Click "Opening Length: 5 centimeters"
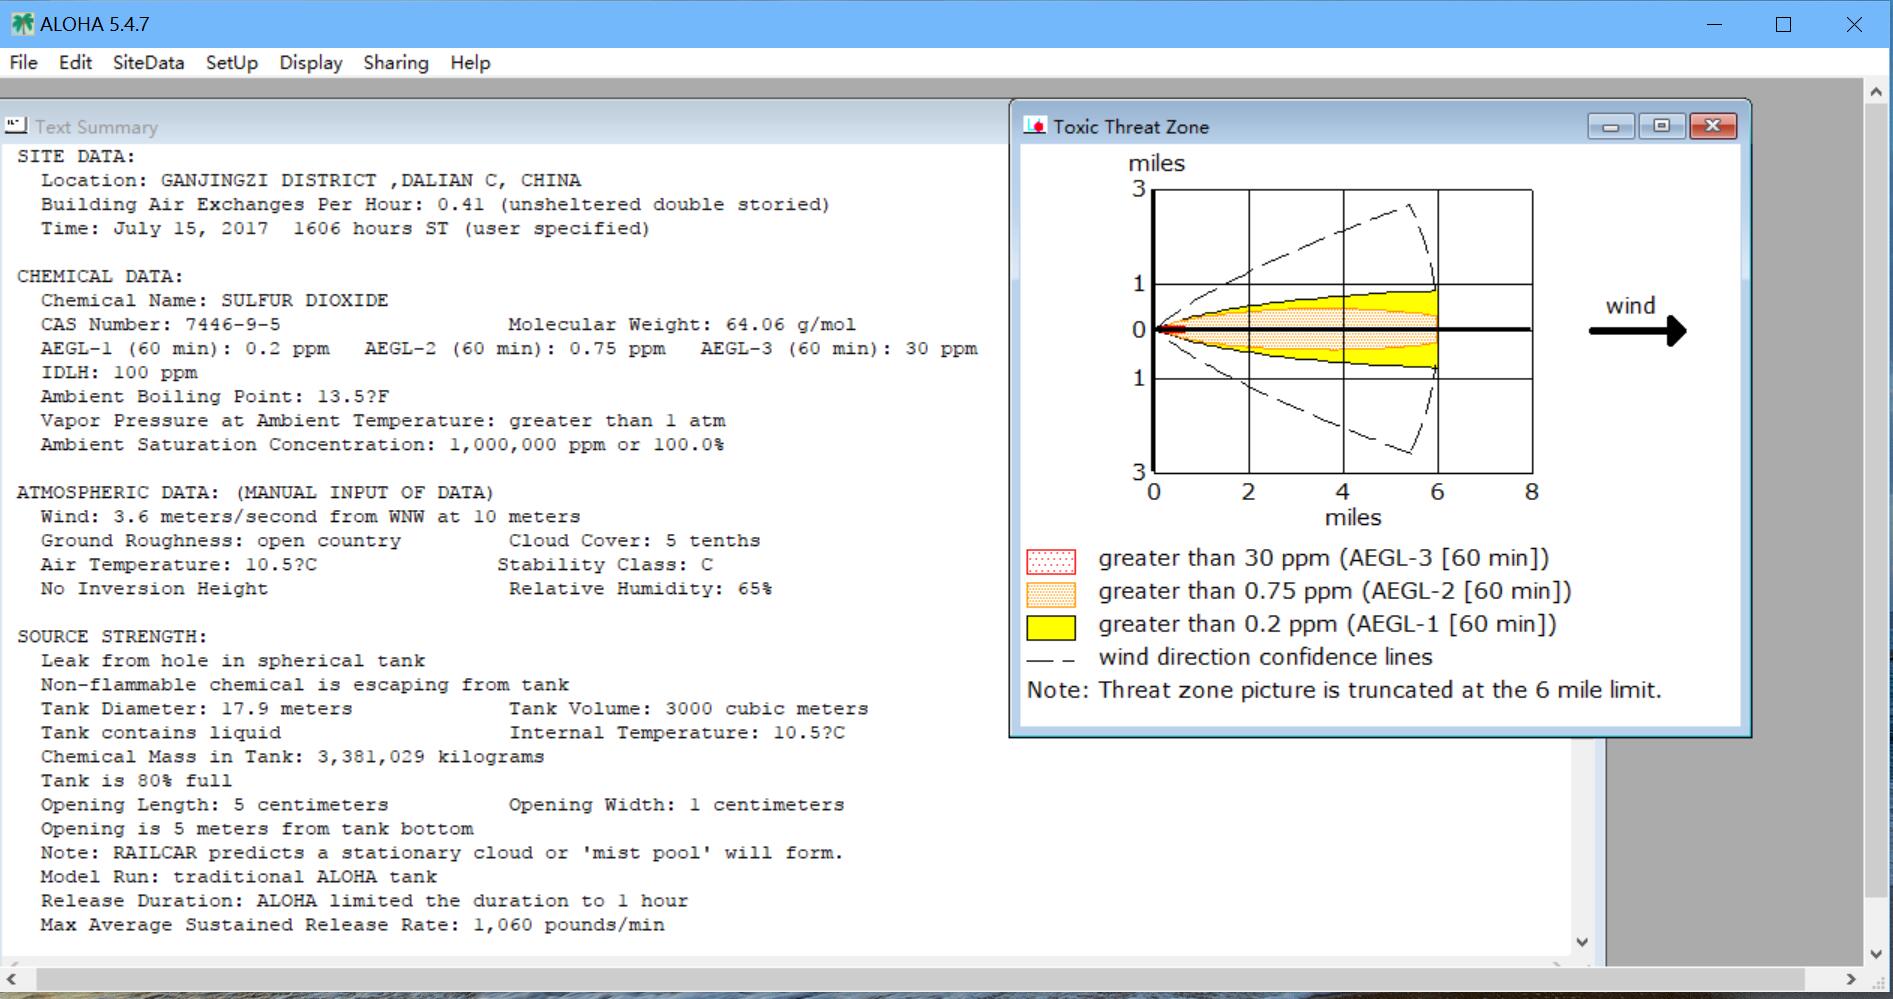This screenshot has height=999, width=1893. tap(215, 805)
